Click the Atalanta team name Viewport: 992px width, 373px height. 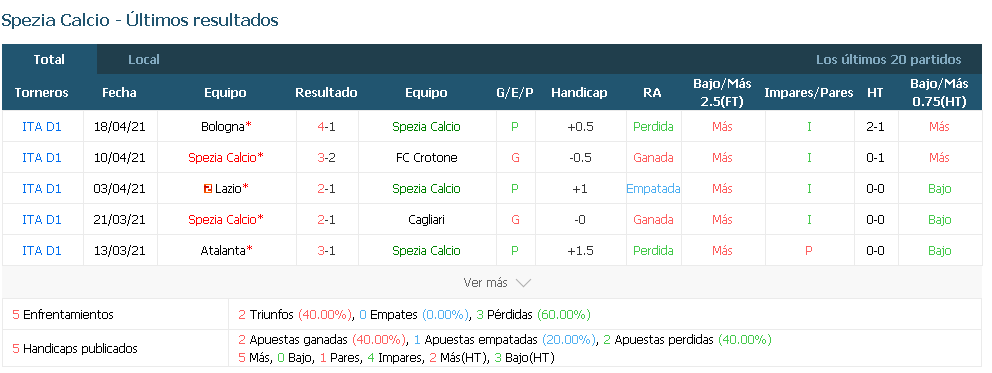[222, 250]
